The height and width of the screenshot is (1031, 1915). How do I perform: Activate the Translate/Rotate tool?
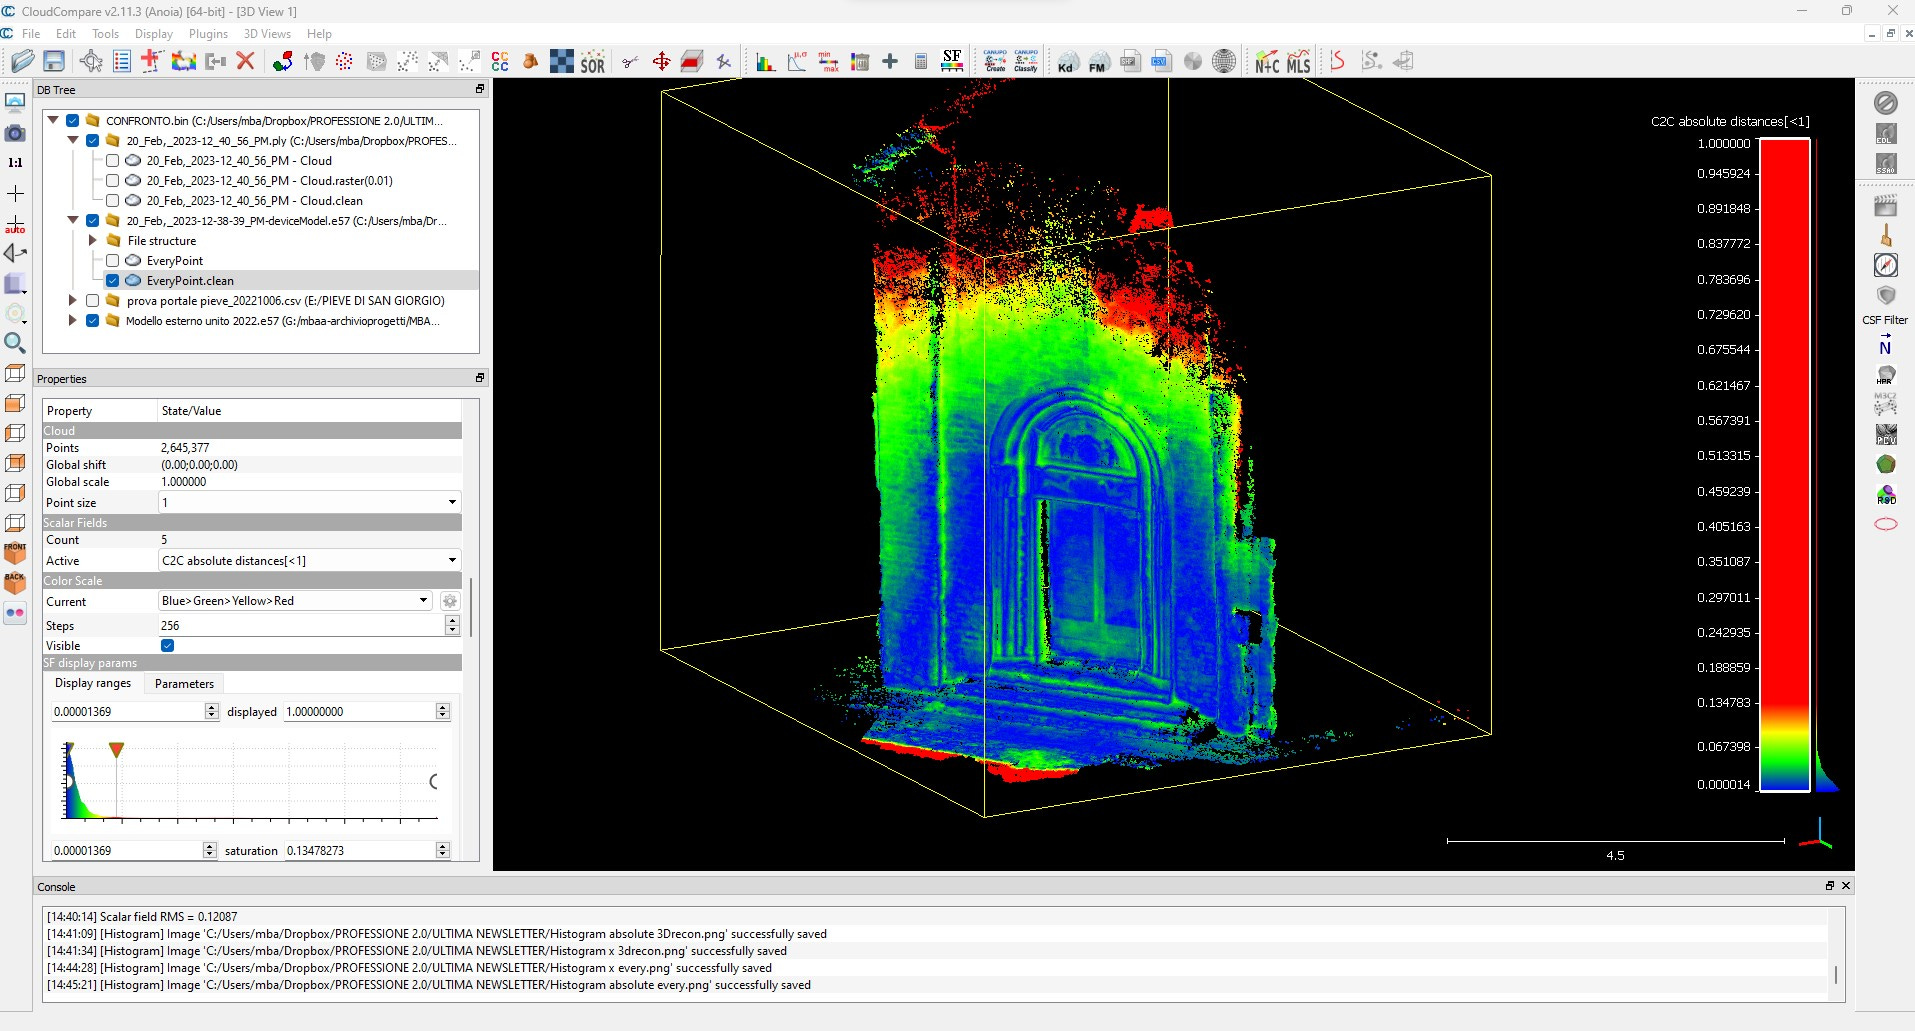tap(661, 61)
